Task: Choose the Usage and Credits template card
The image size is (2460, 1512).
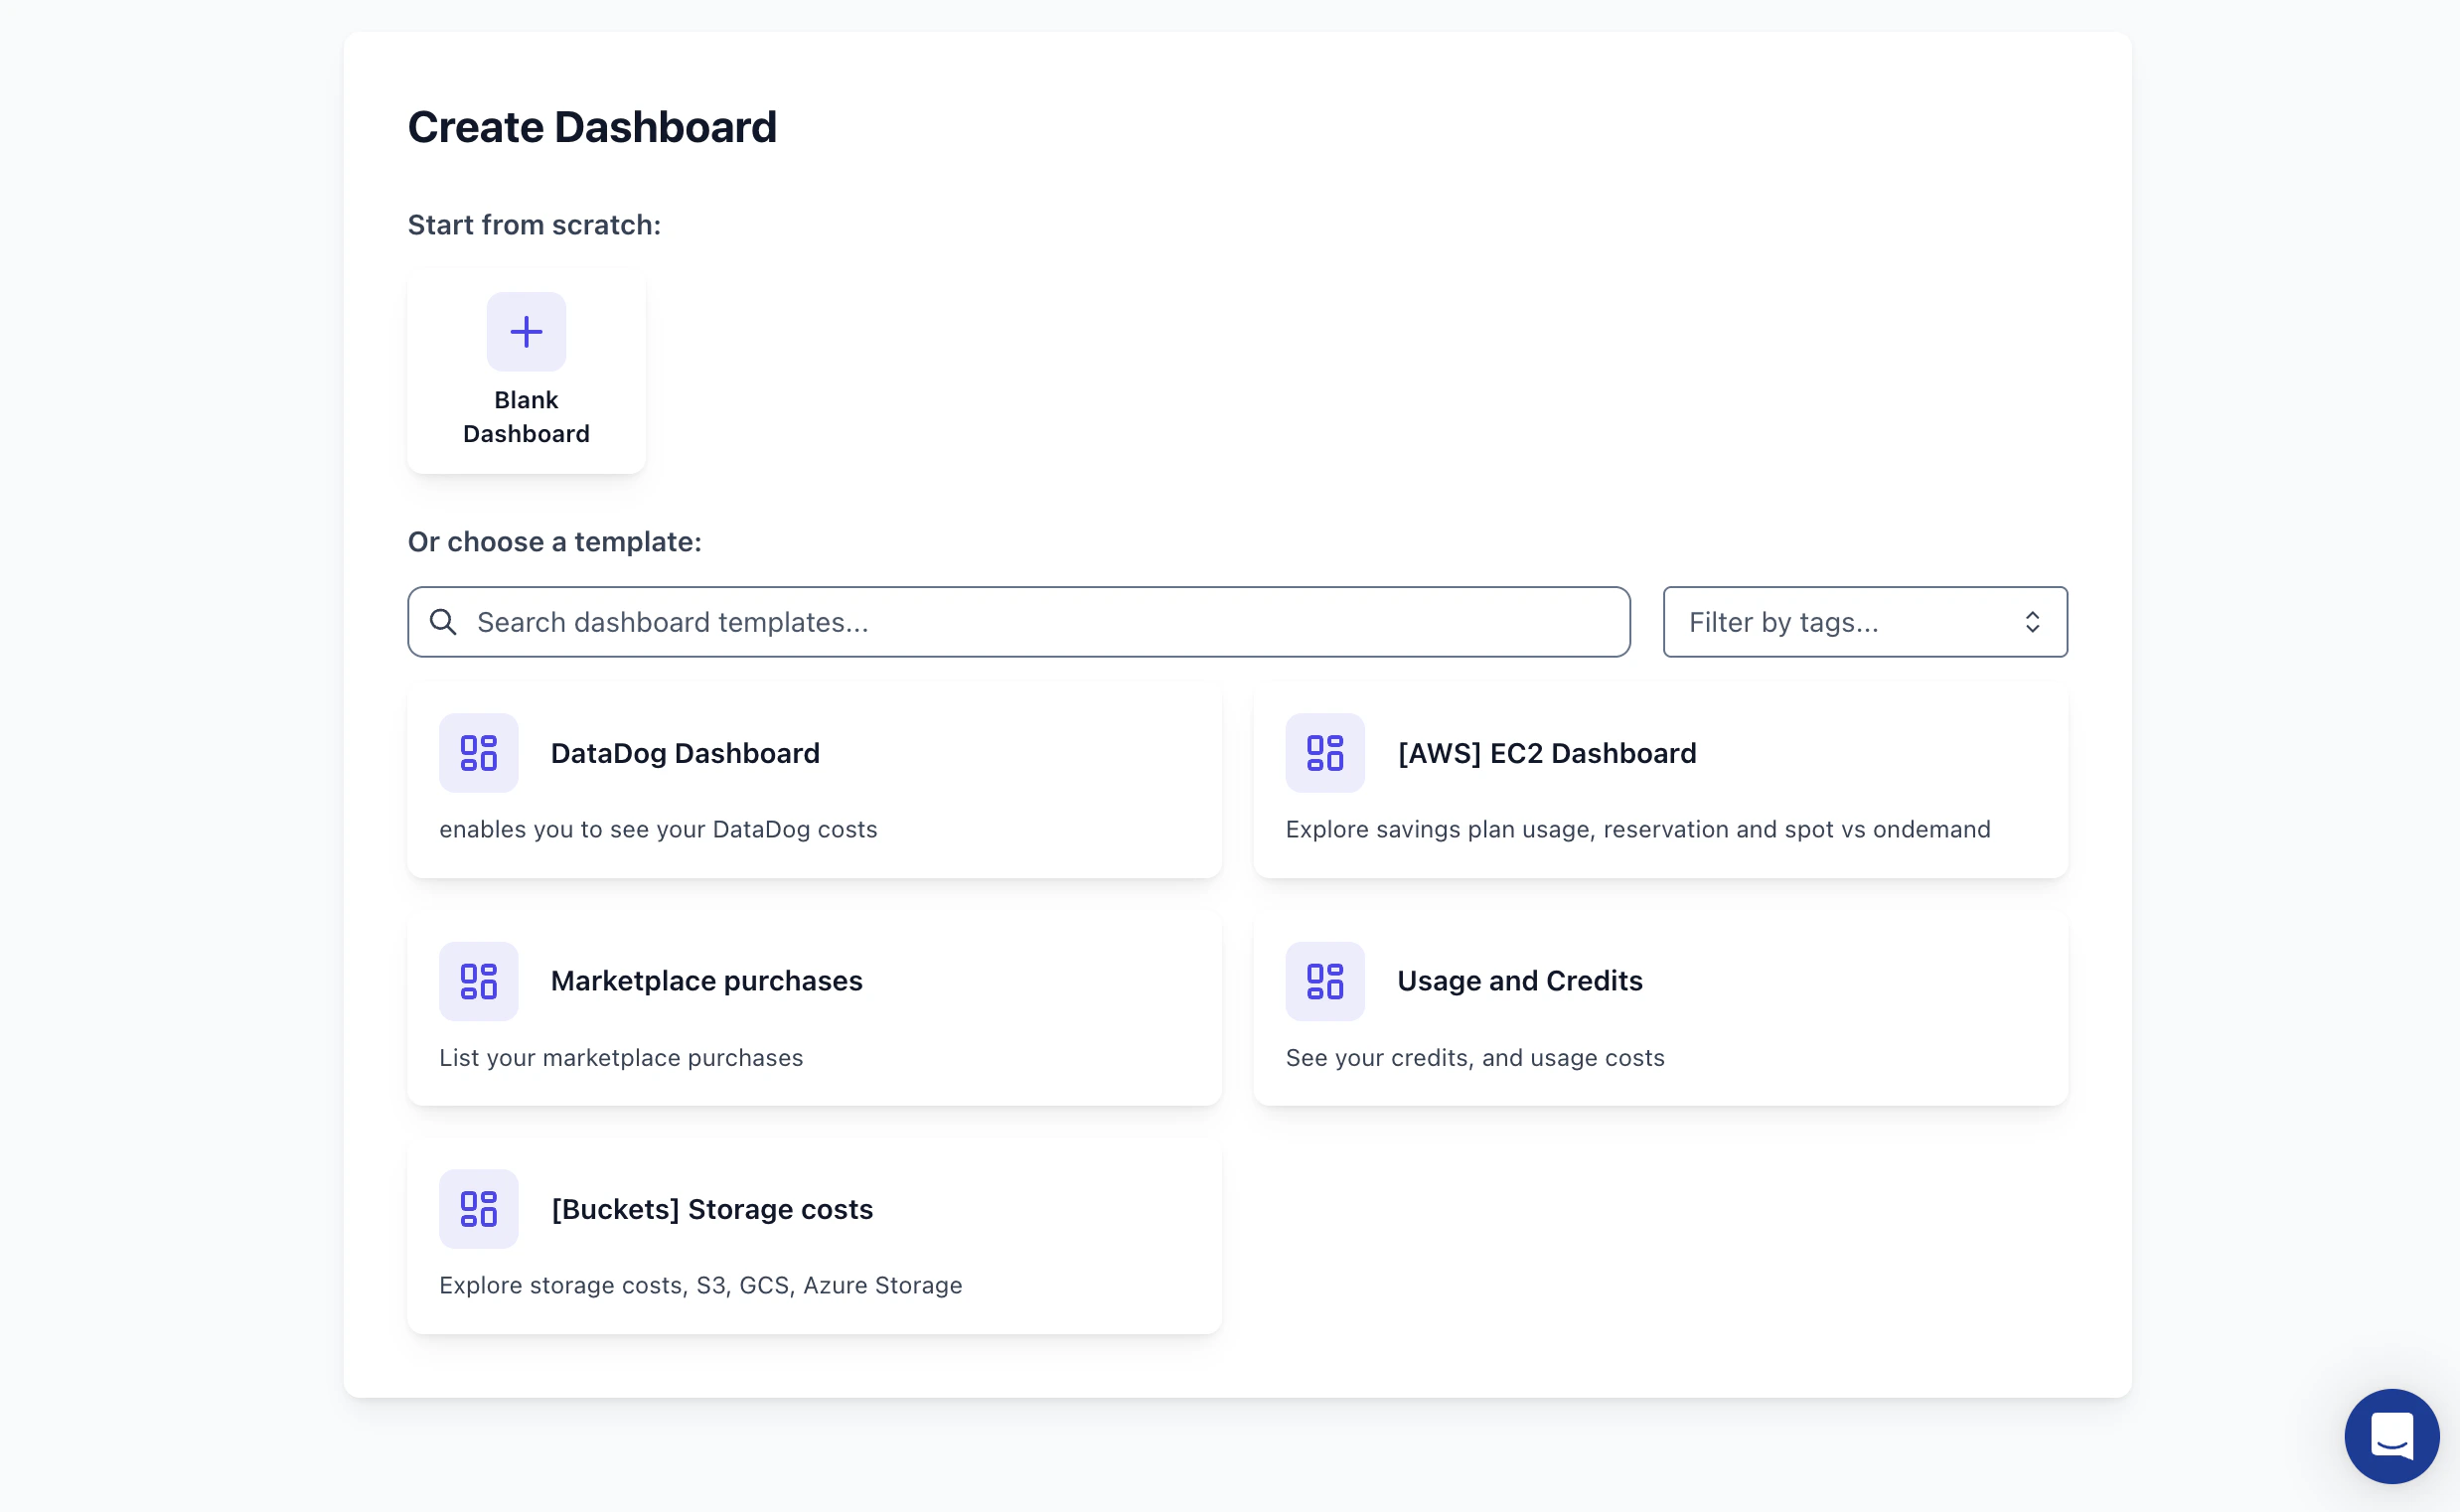Action: 1660,1008
